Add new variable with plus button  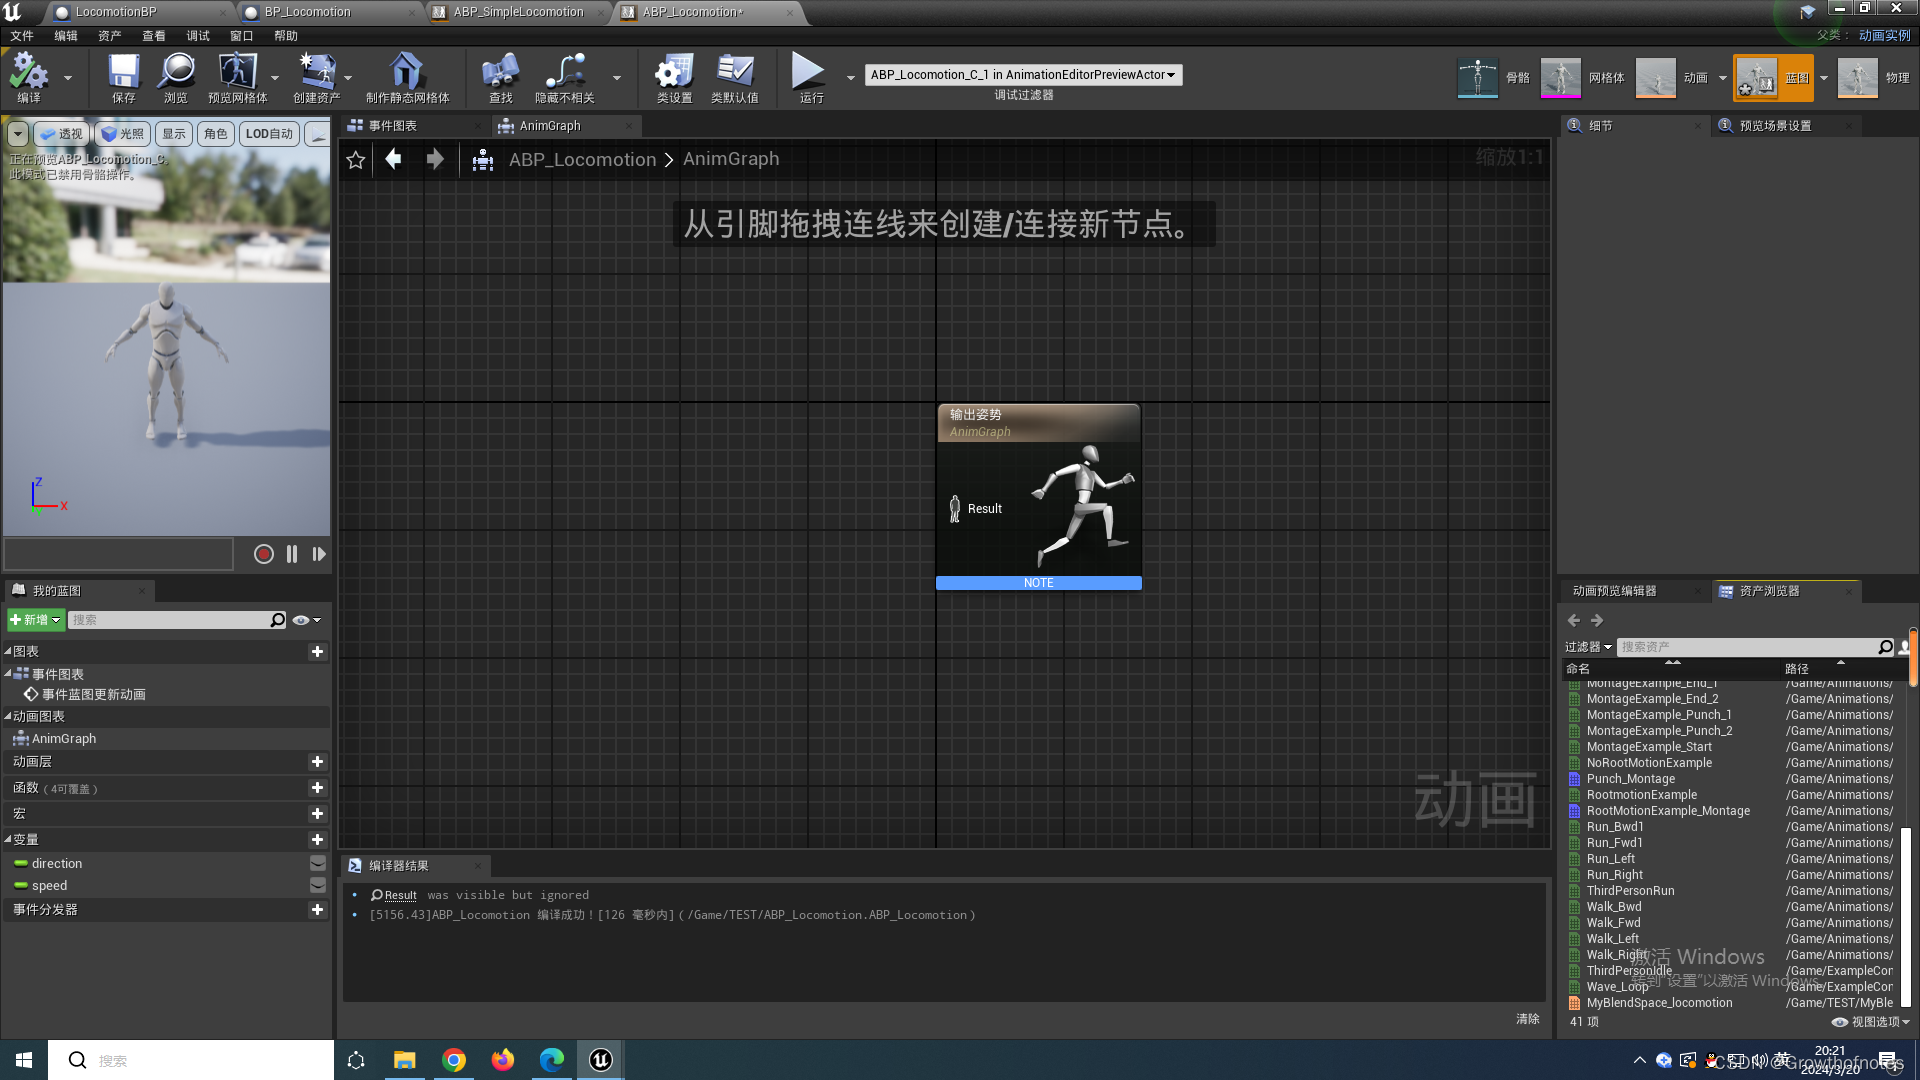point(317,839)
